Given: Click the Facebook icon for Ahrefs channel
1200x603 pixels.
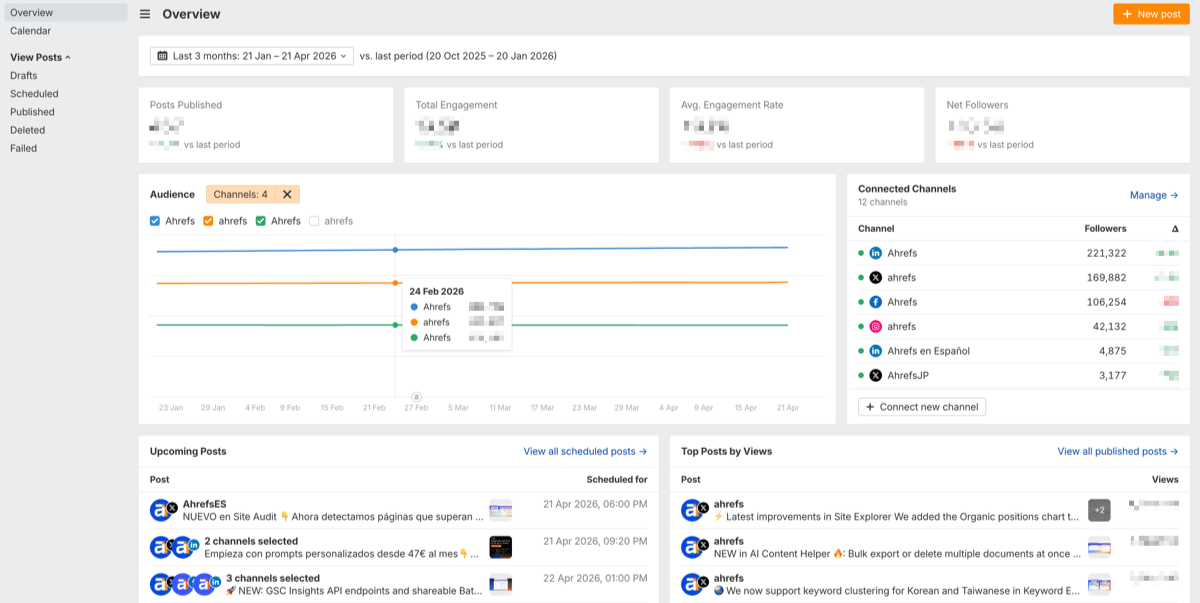Looking at the screenshot, I should [876, 302].
